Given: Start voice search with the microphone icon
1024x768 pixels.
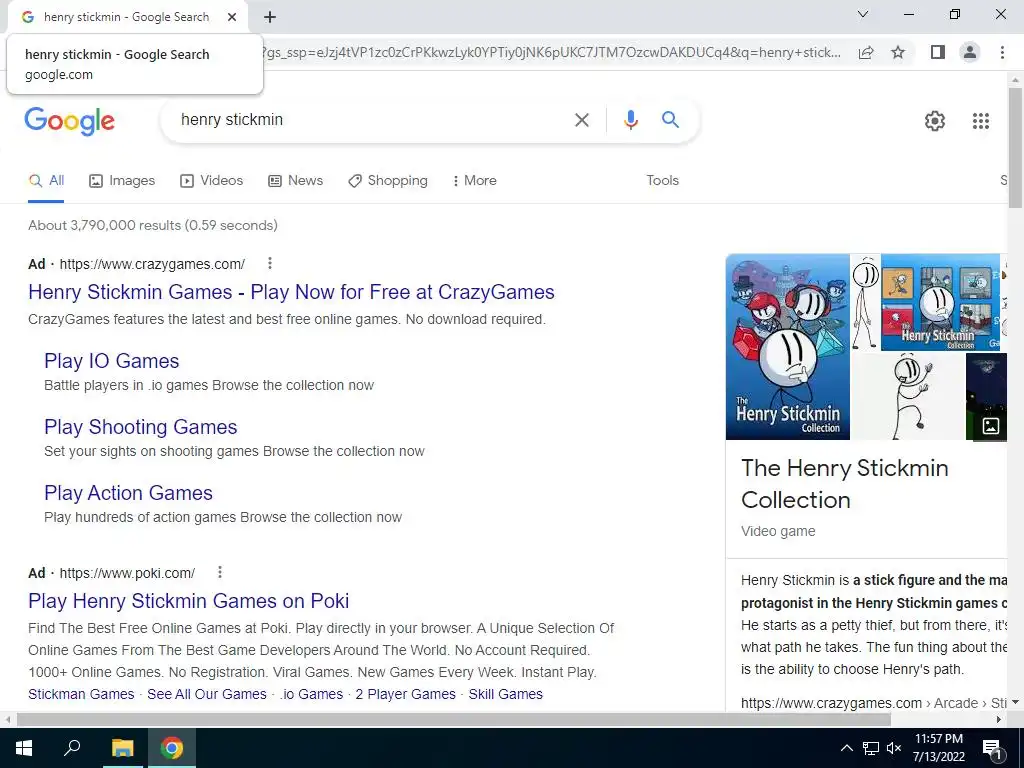Looking at the screenshot, I should point(630,120).
